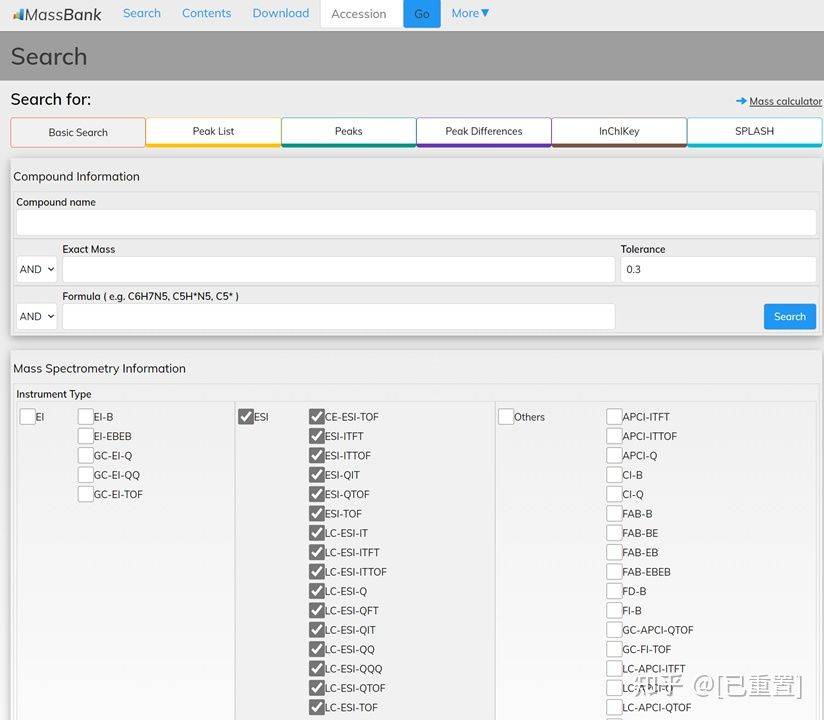
Task: Select the Basic Search tab
Action: (x=78, y=132)
